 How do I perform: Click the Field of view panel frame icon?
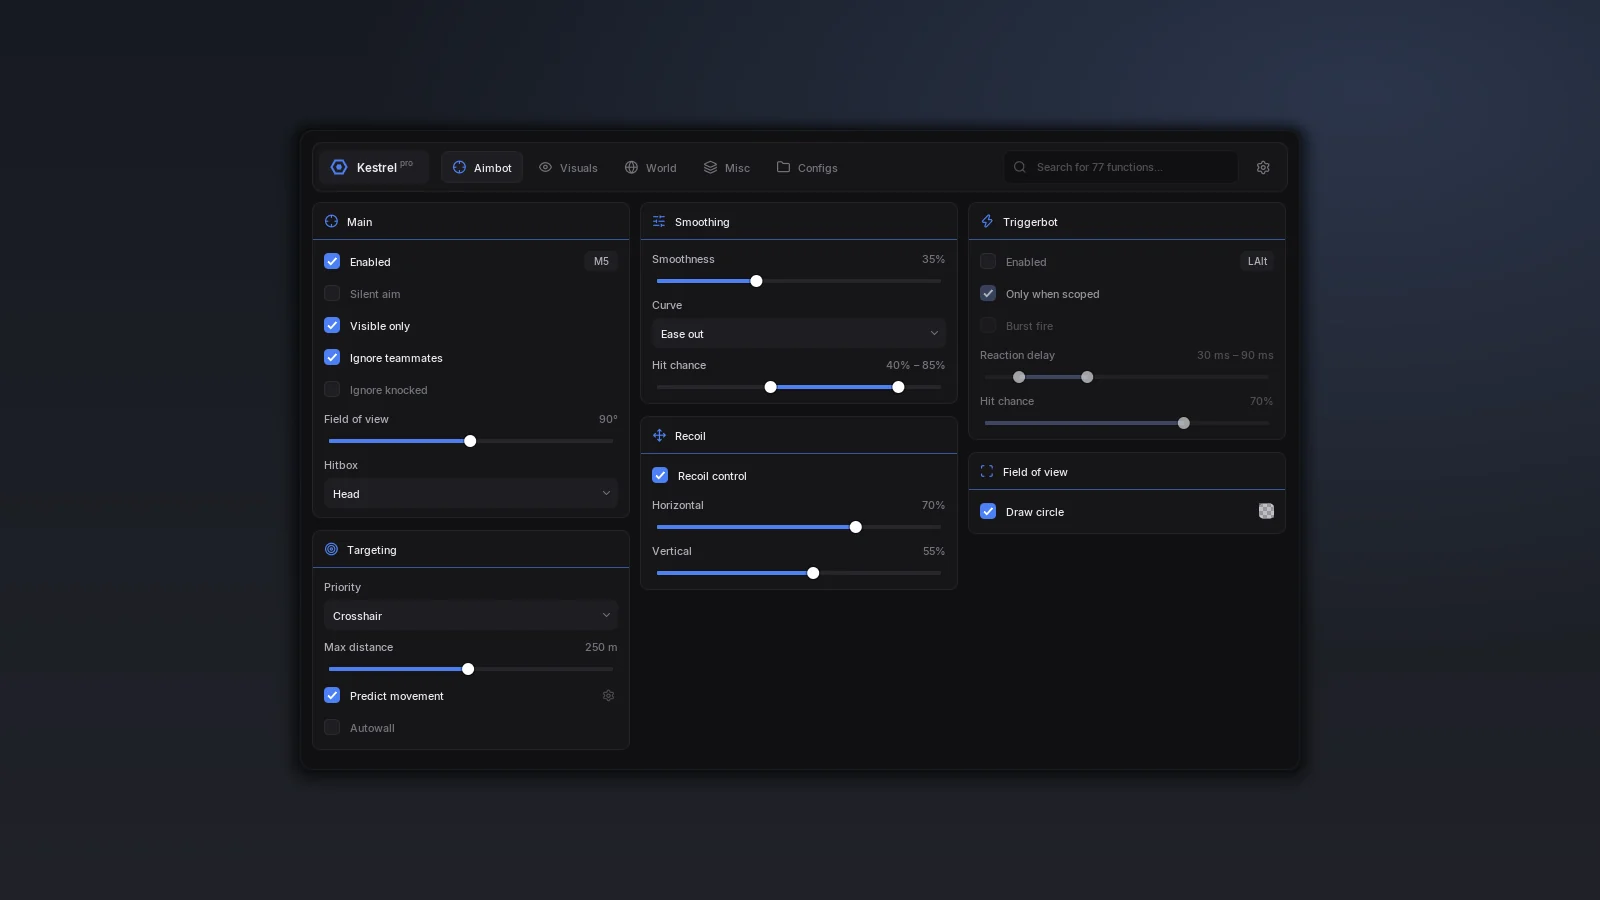(x=987, y=471)
